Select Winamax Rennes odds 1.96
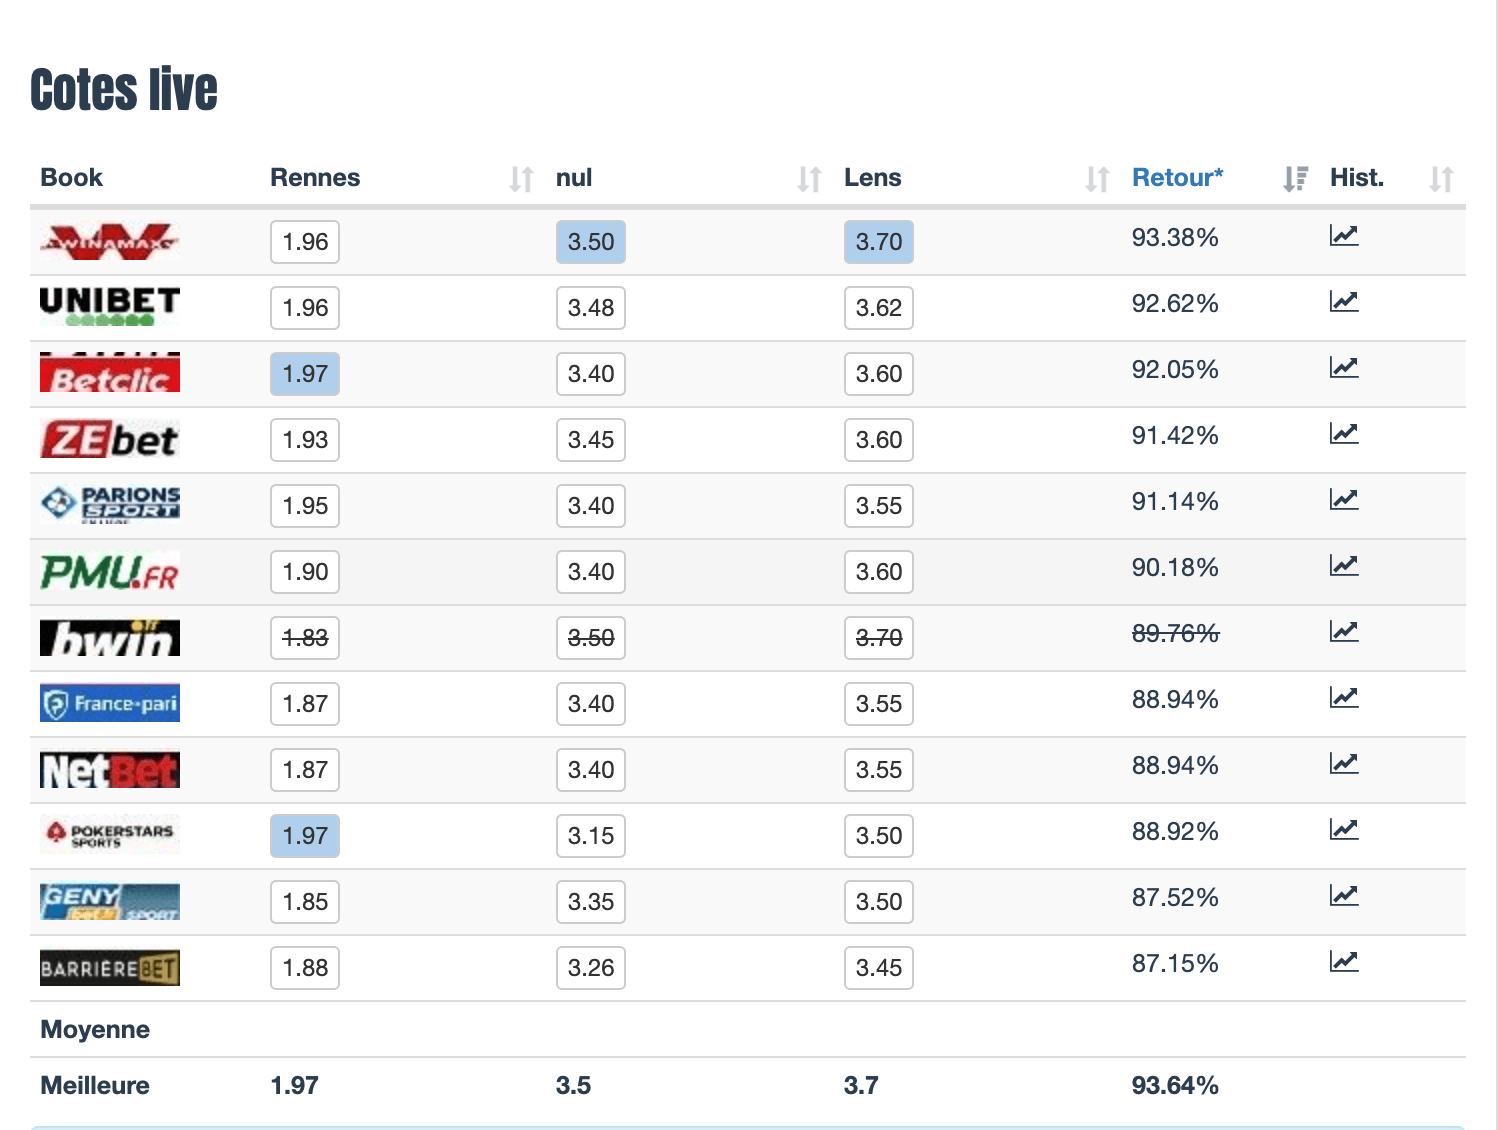1498x1130 pixels. tap(305, 242)
